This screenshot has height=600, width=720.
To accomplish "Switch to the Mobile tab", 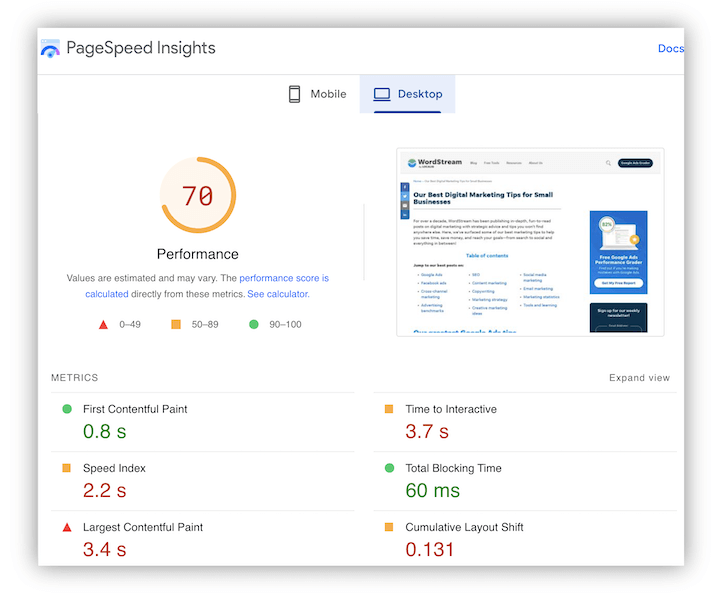I will point(317,94).
